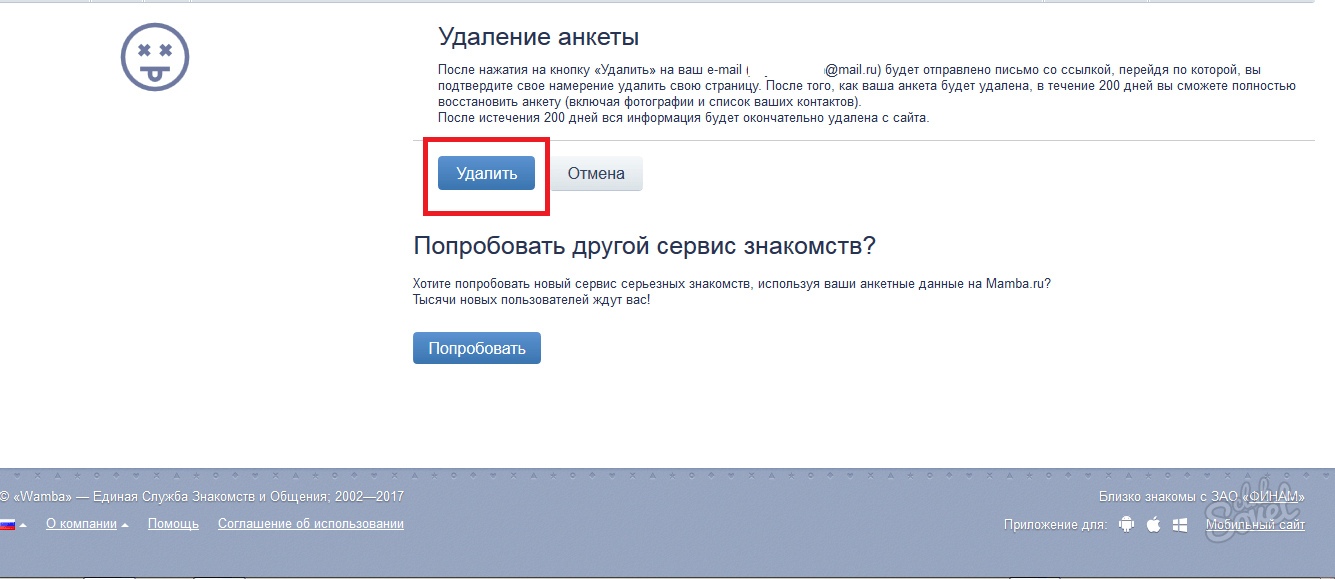Image resolution: width=1335 pixels, height=579 pixels.
Task: Click the Попробовать другой сервис знакомств heading
Action: coord(644,246)
